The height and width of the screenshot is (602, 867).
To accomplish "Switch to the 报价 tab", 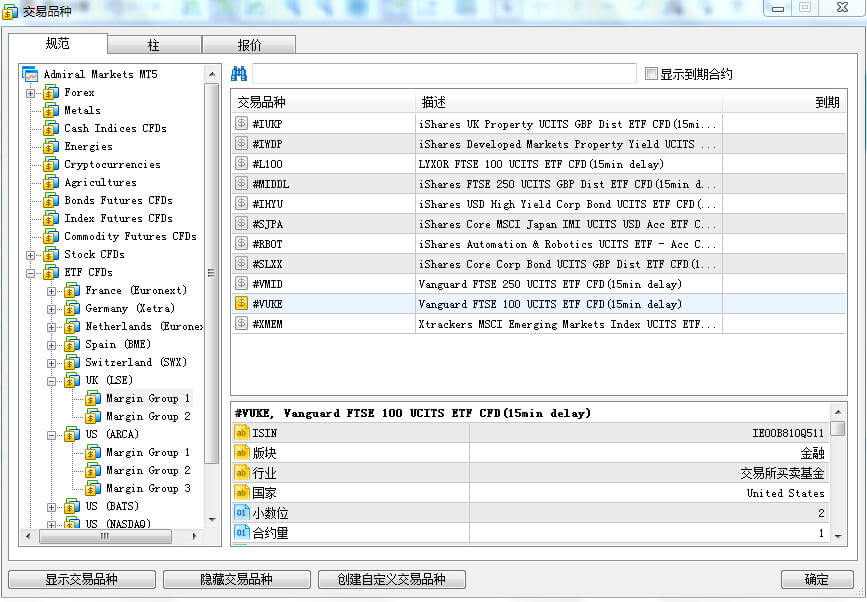I will click(249, 45).
